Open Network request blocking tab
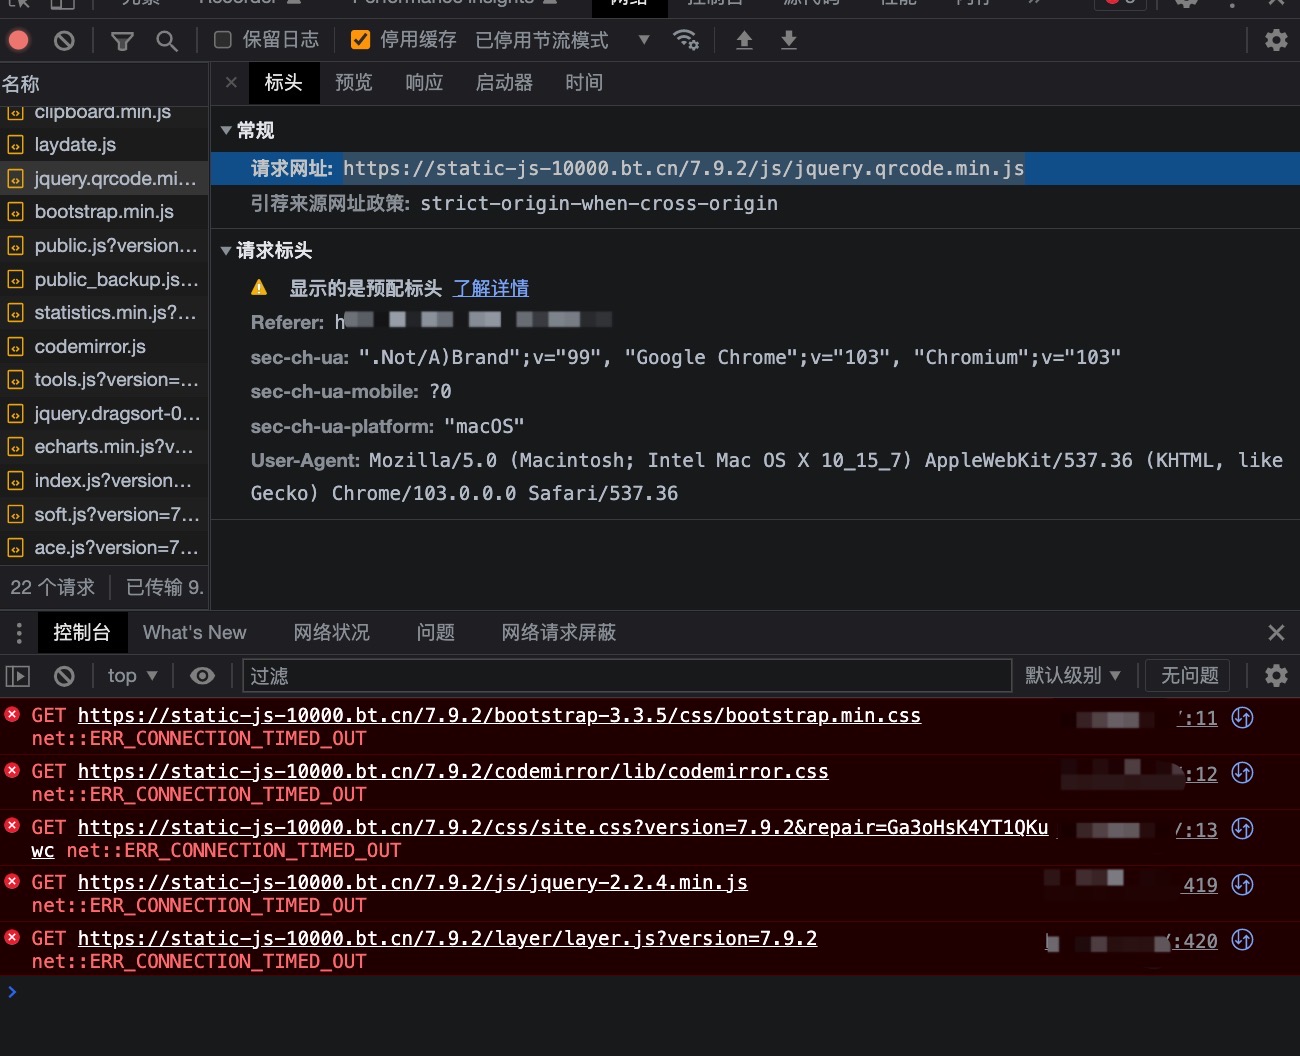This screenshot has height=1056, width=1300. tap(559, 632)
